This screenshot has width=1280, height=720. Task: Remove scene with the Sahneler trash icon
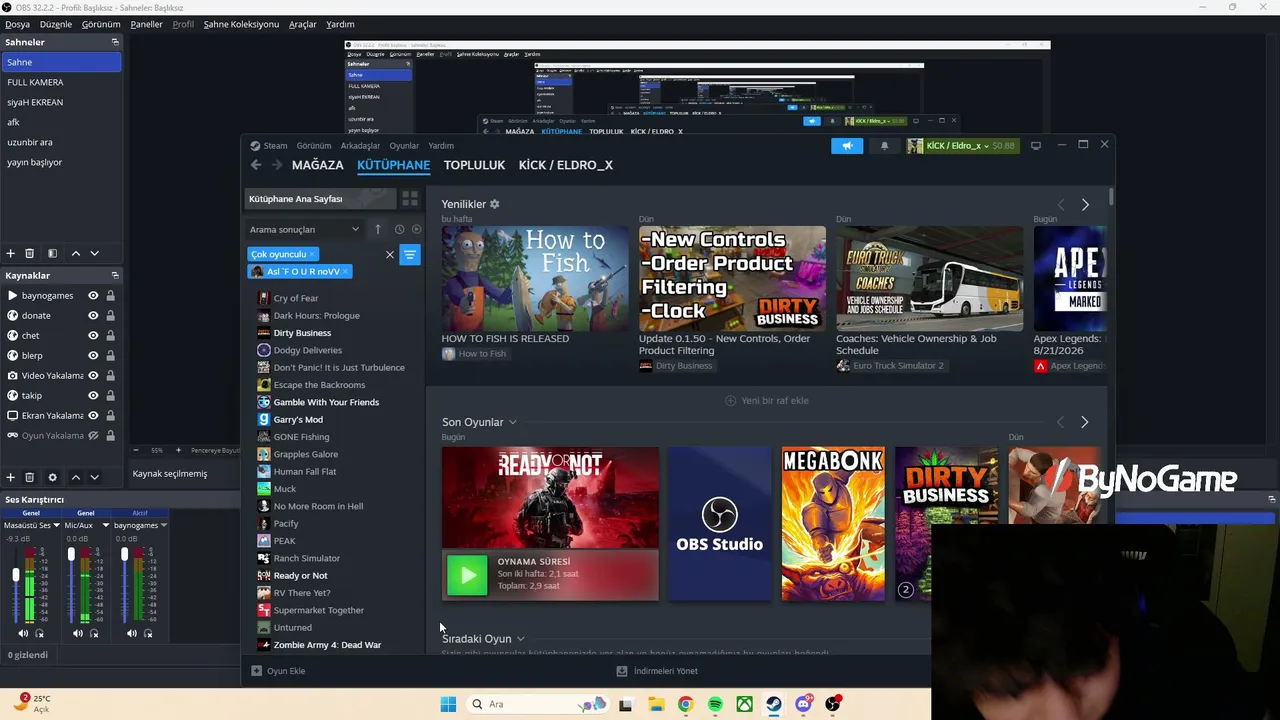[30, 254]
